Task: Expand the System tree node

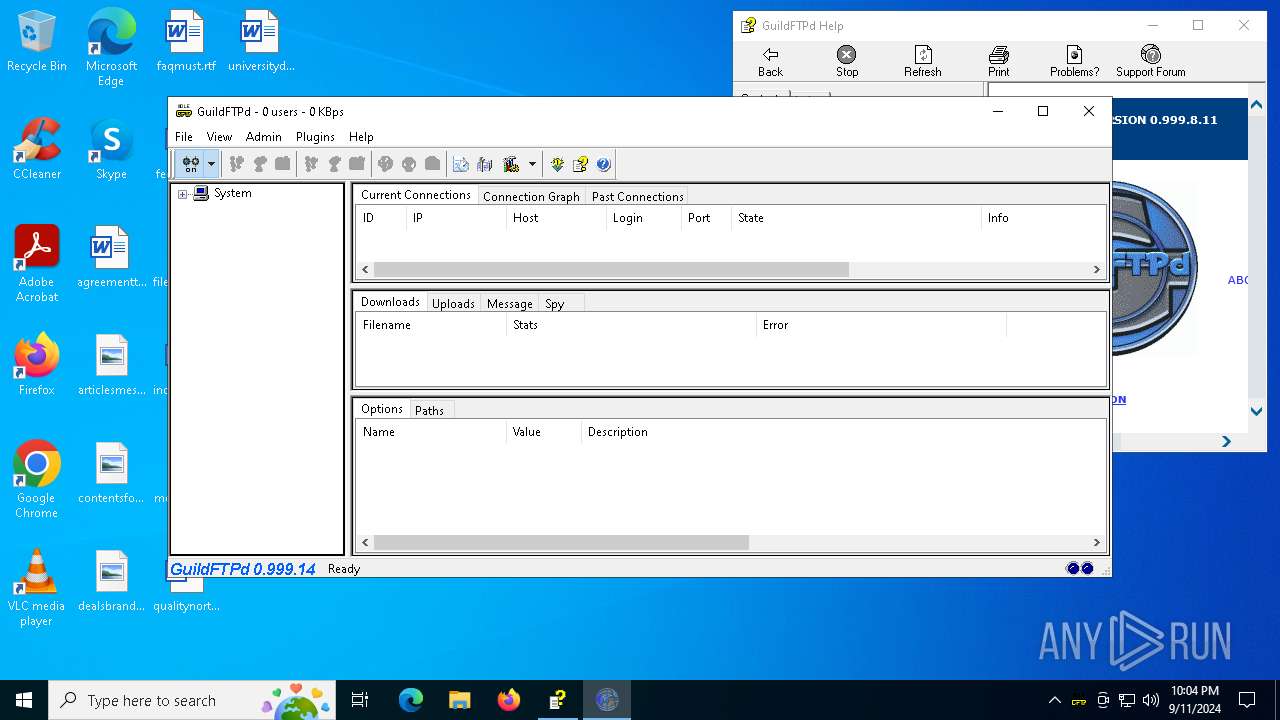Action: 182,194
